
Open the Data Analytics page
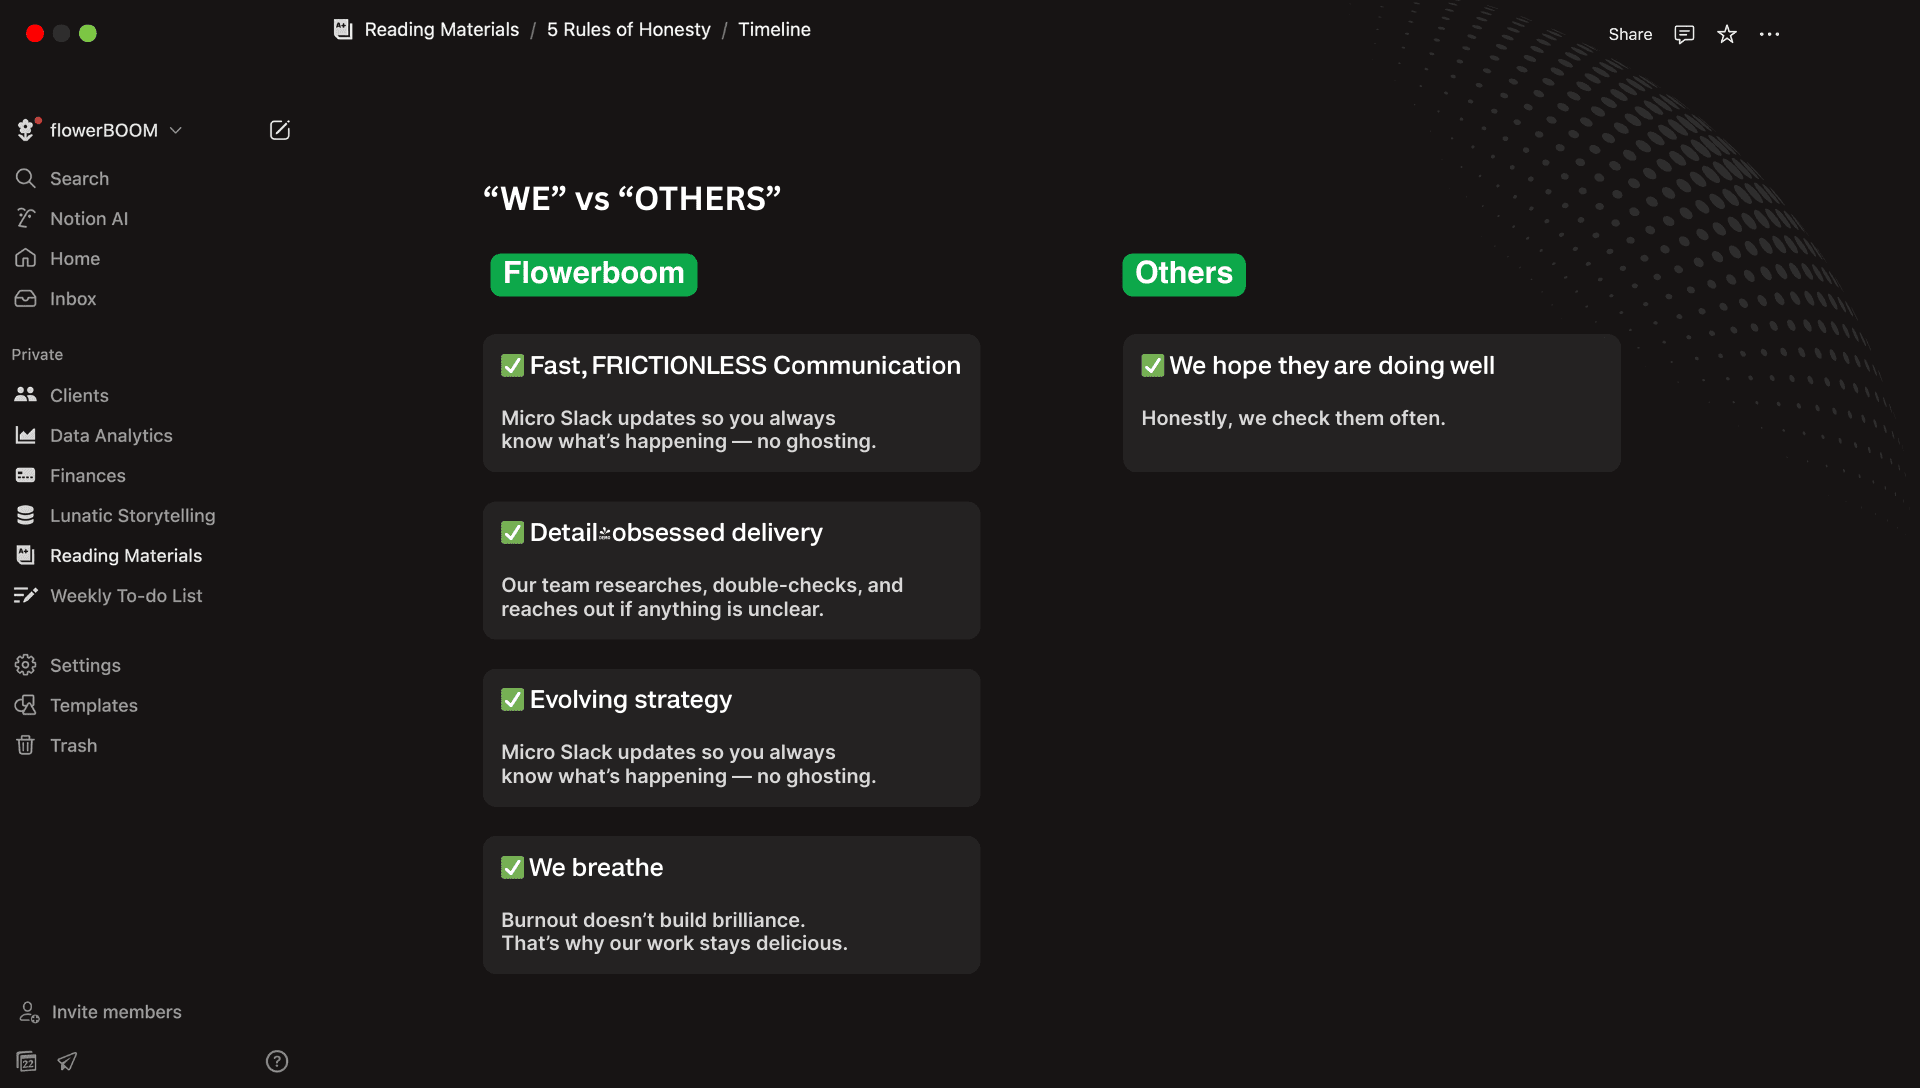pos(111,435)
